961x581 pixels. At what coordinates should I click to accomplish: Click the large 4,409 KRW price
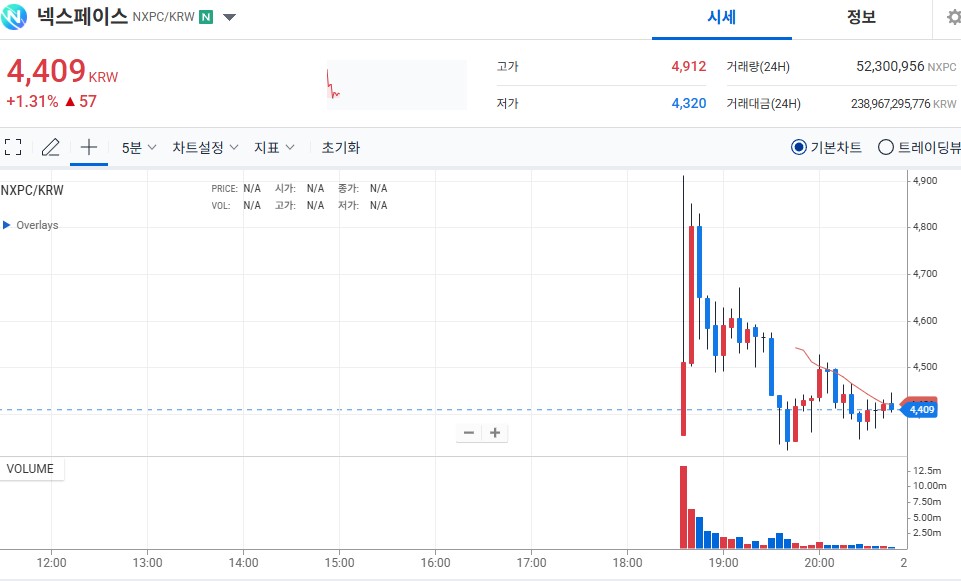tap(62, 71)
